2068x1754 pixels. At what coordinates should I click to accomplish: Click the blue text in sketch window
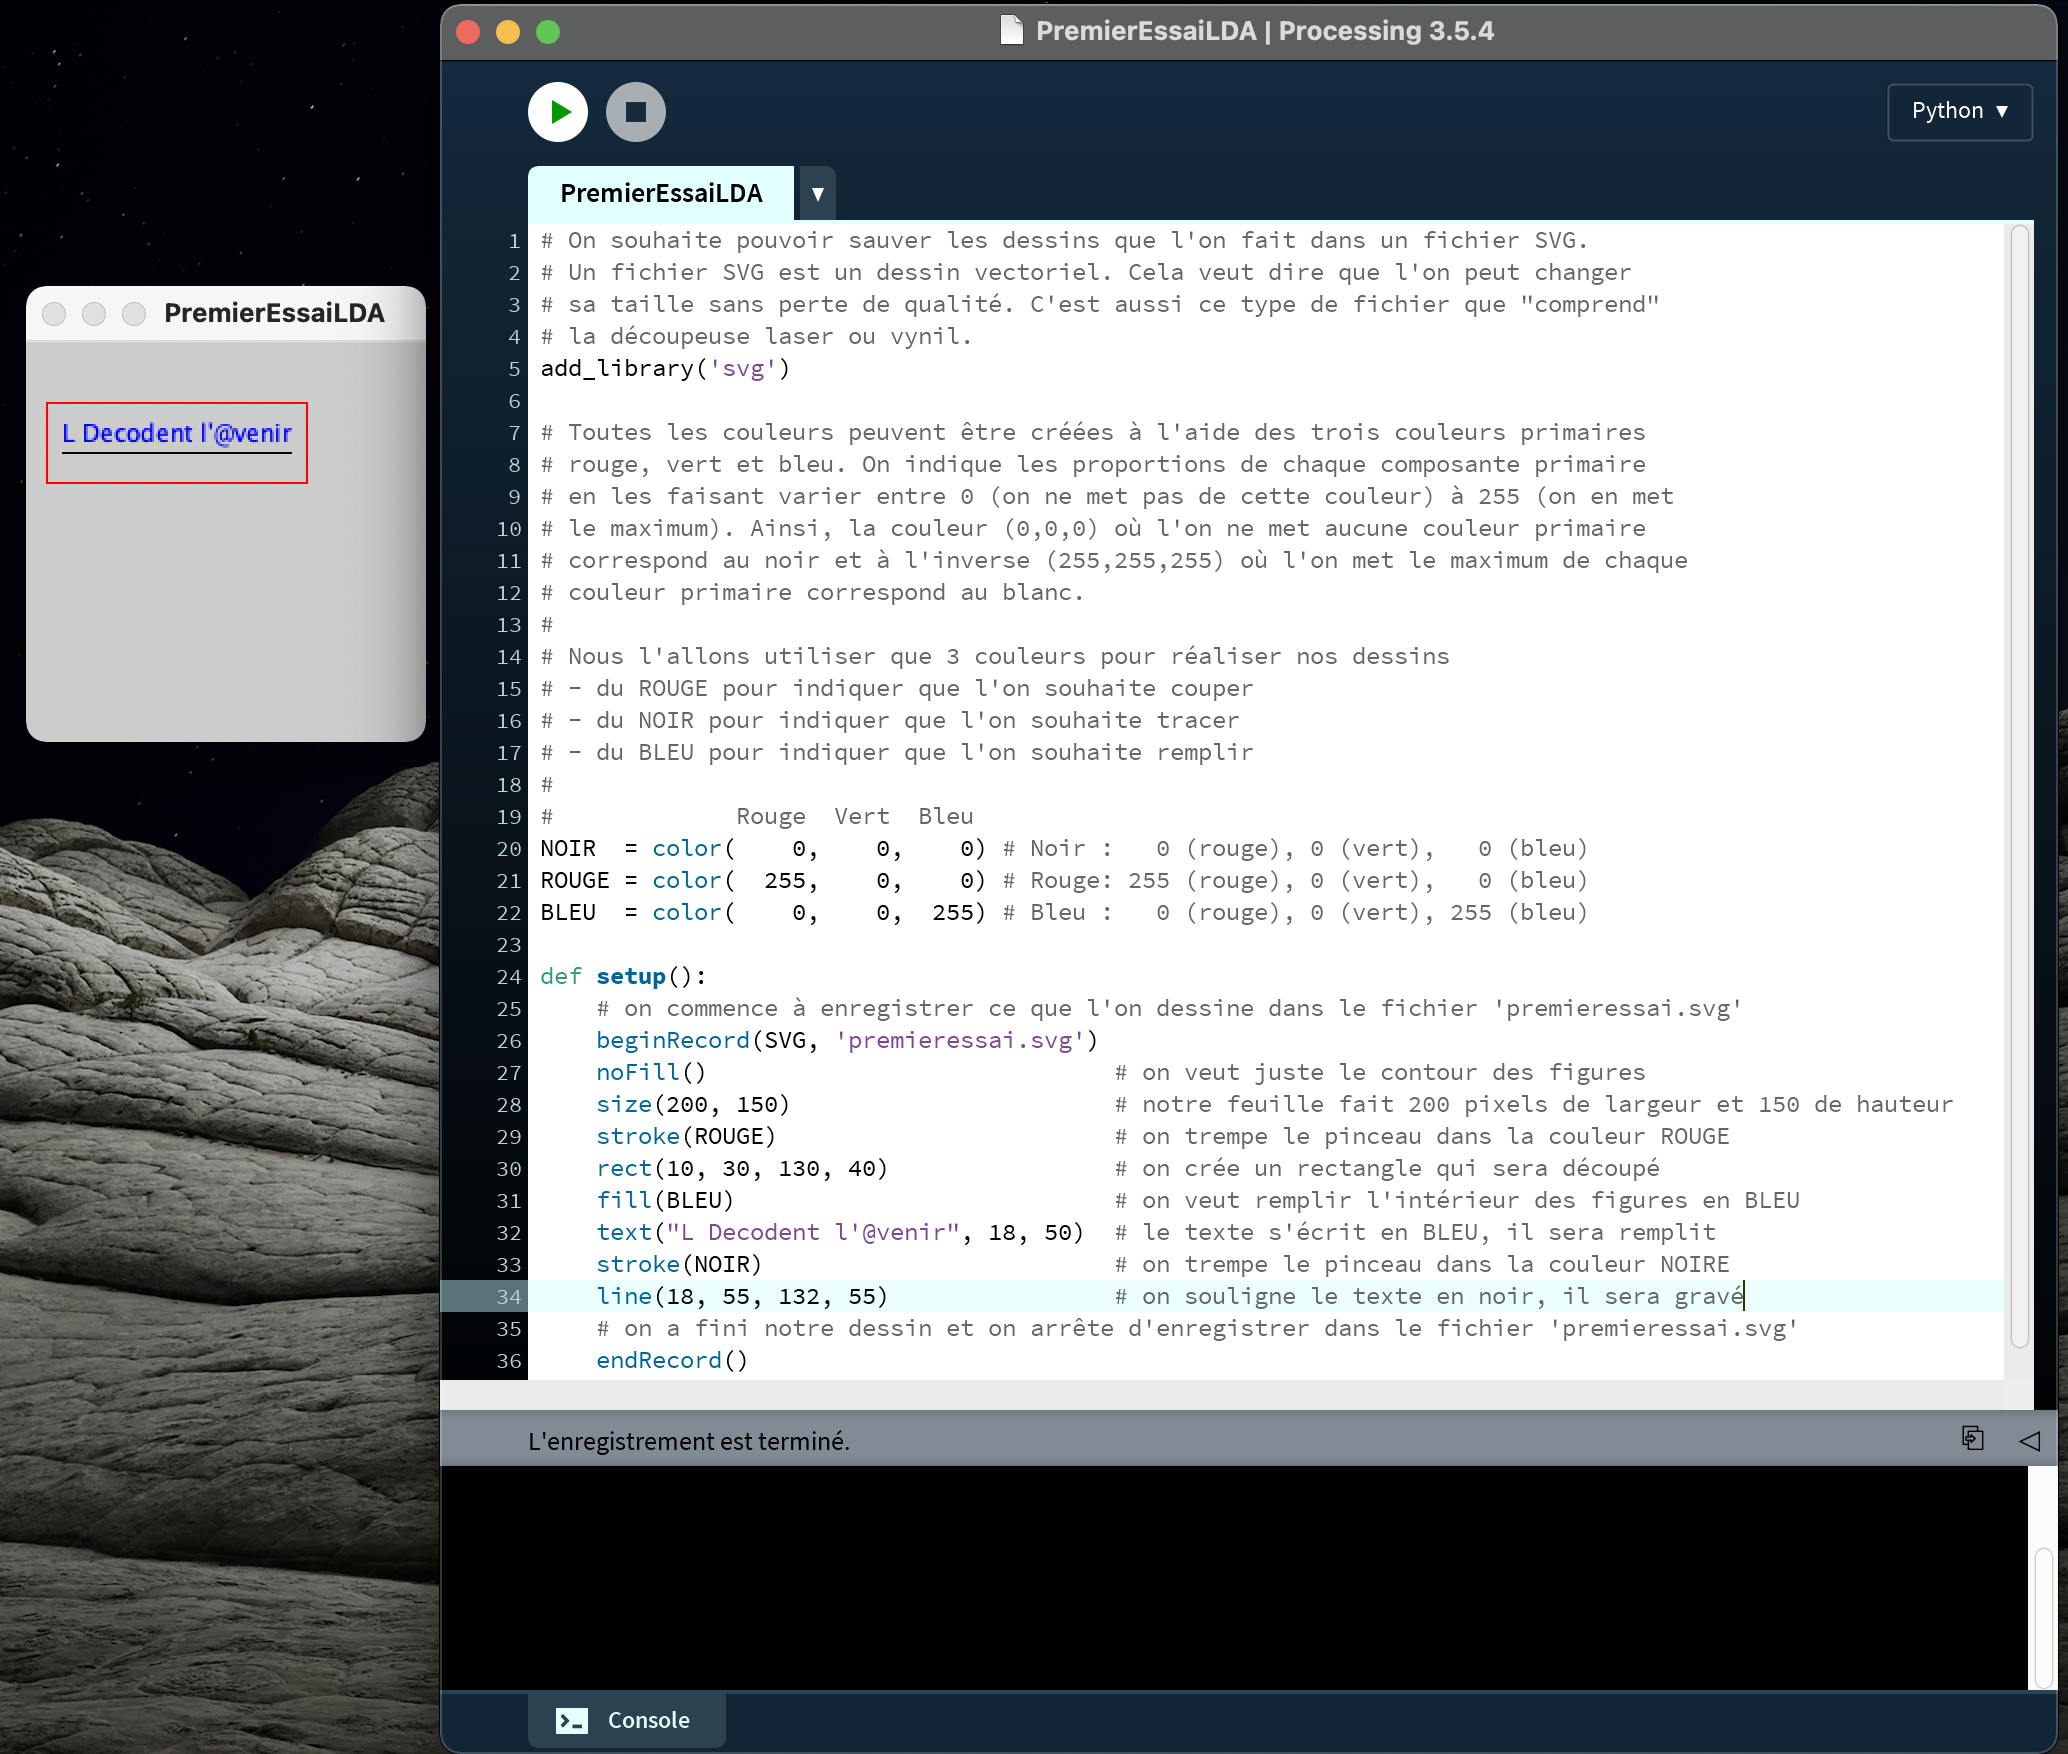pyautogui.click(x=176, y=433)
